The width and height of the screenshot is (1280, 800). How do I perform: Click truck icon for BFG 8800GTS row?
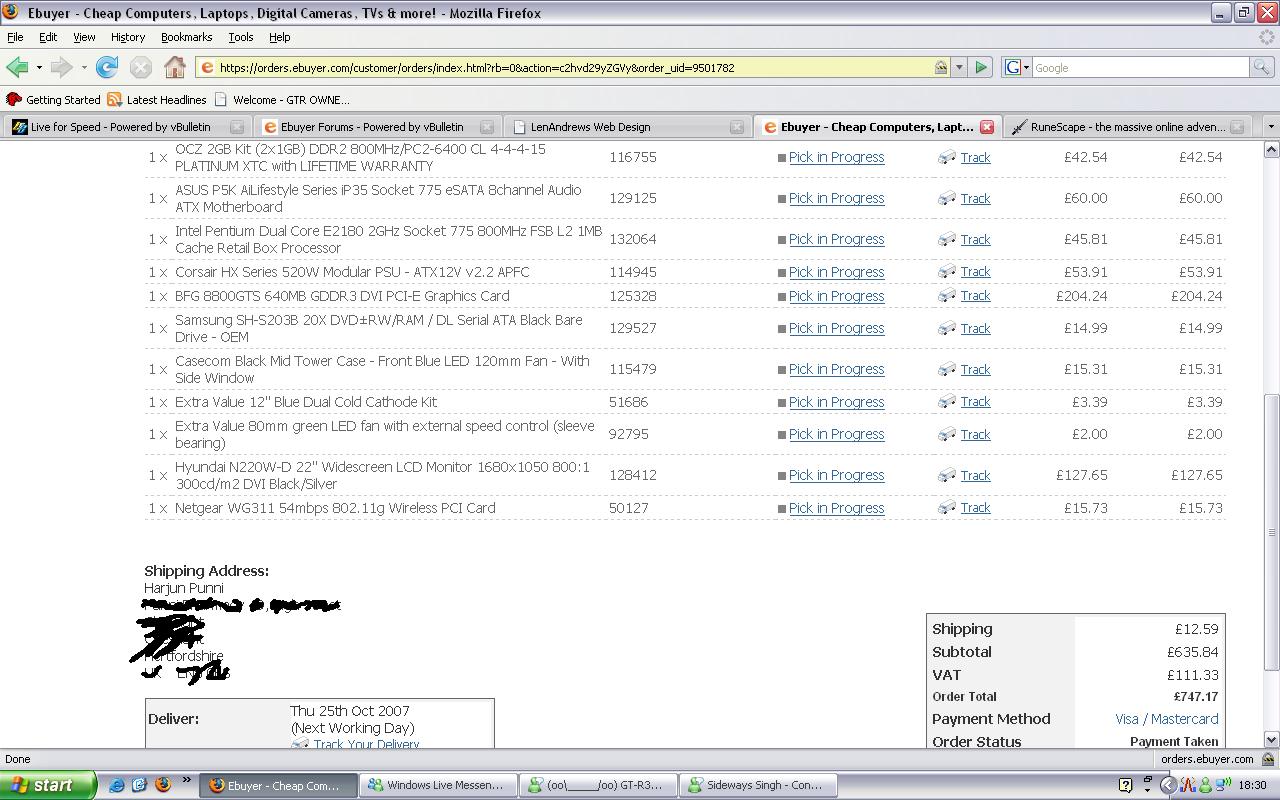point(946,295)
